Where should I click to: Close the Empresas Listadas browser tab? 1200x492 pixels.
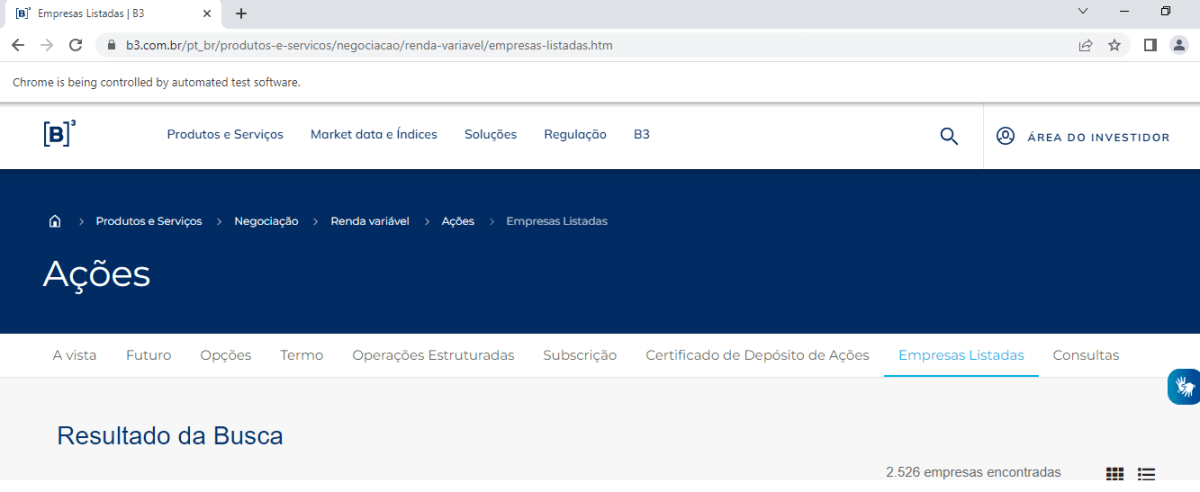(207, 14)
